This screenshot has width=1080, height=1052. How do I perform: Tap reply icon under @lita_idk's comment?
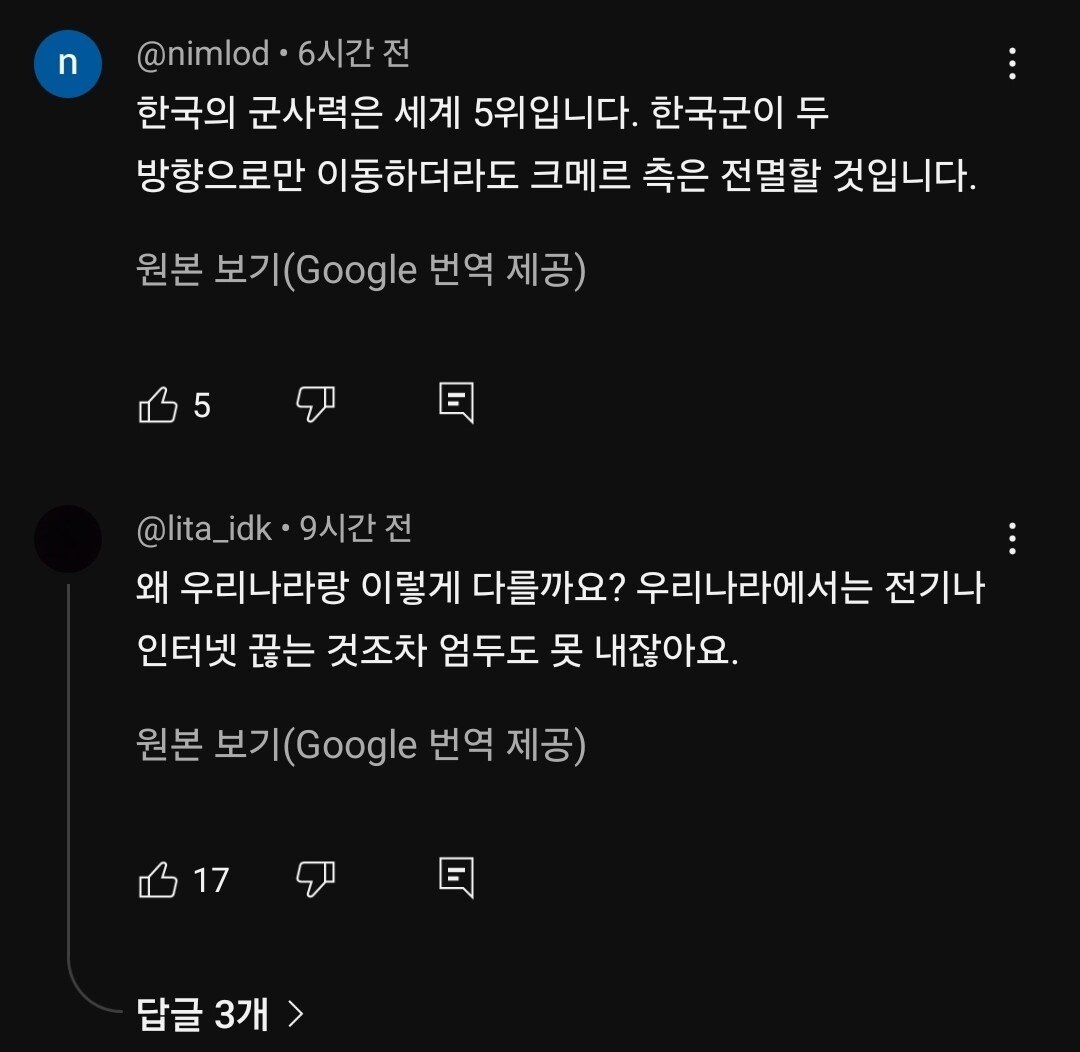click(456, 878)
